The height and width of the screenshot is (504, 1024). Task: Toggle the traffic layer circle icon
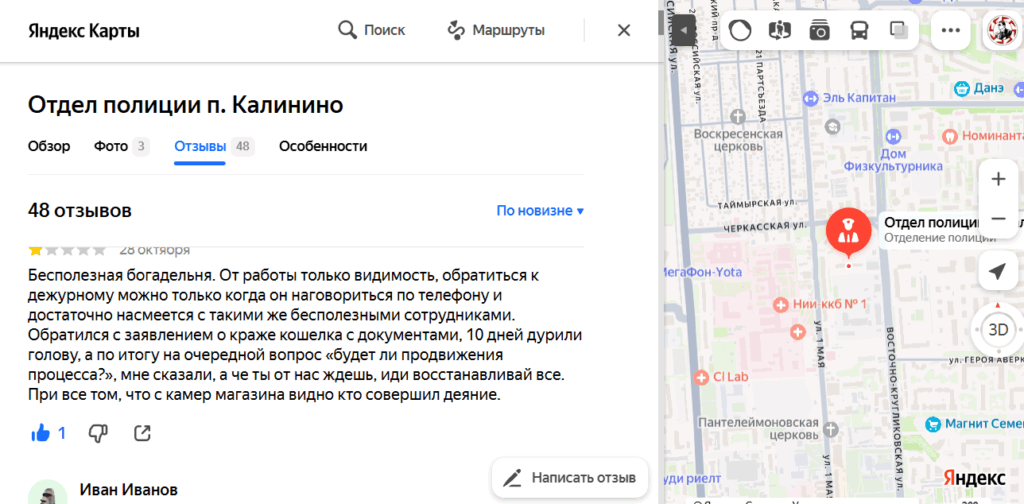tap(740, 30)
